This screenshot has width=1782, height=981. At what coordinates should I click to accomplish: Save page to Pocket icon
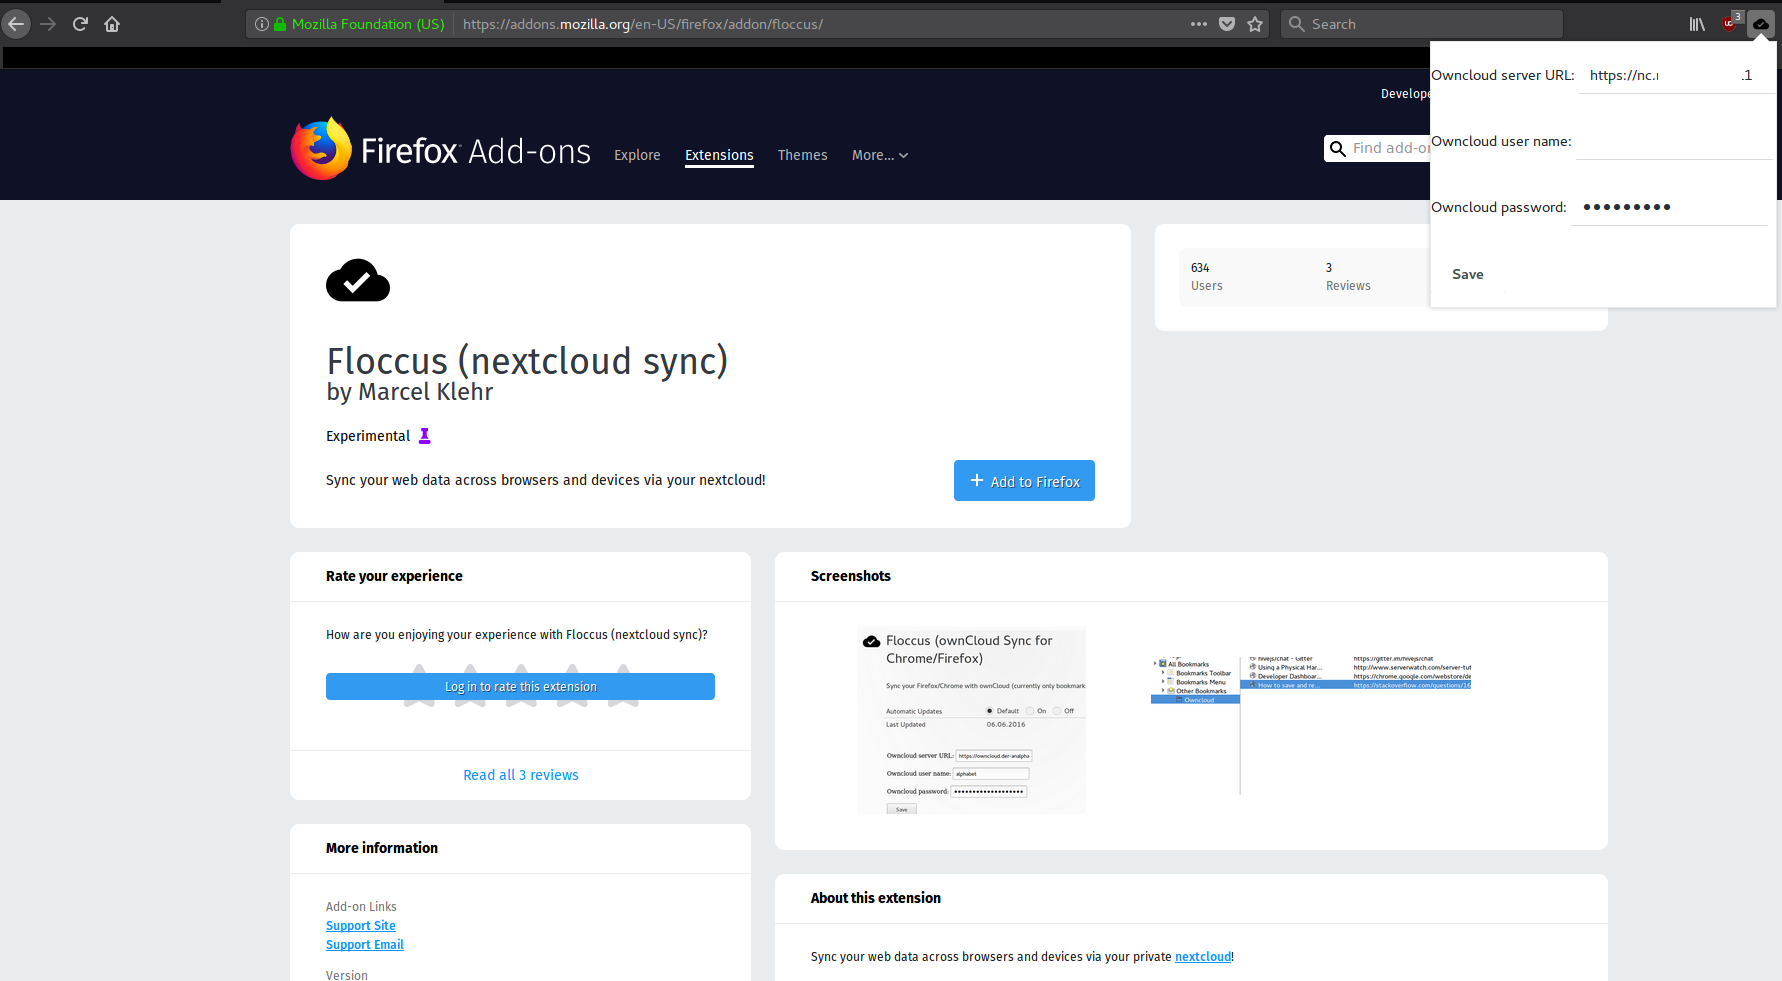click(1227, 24)
